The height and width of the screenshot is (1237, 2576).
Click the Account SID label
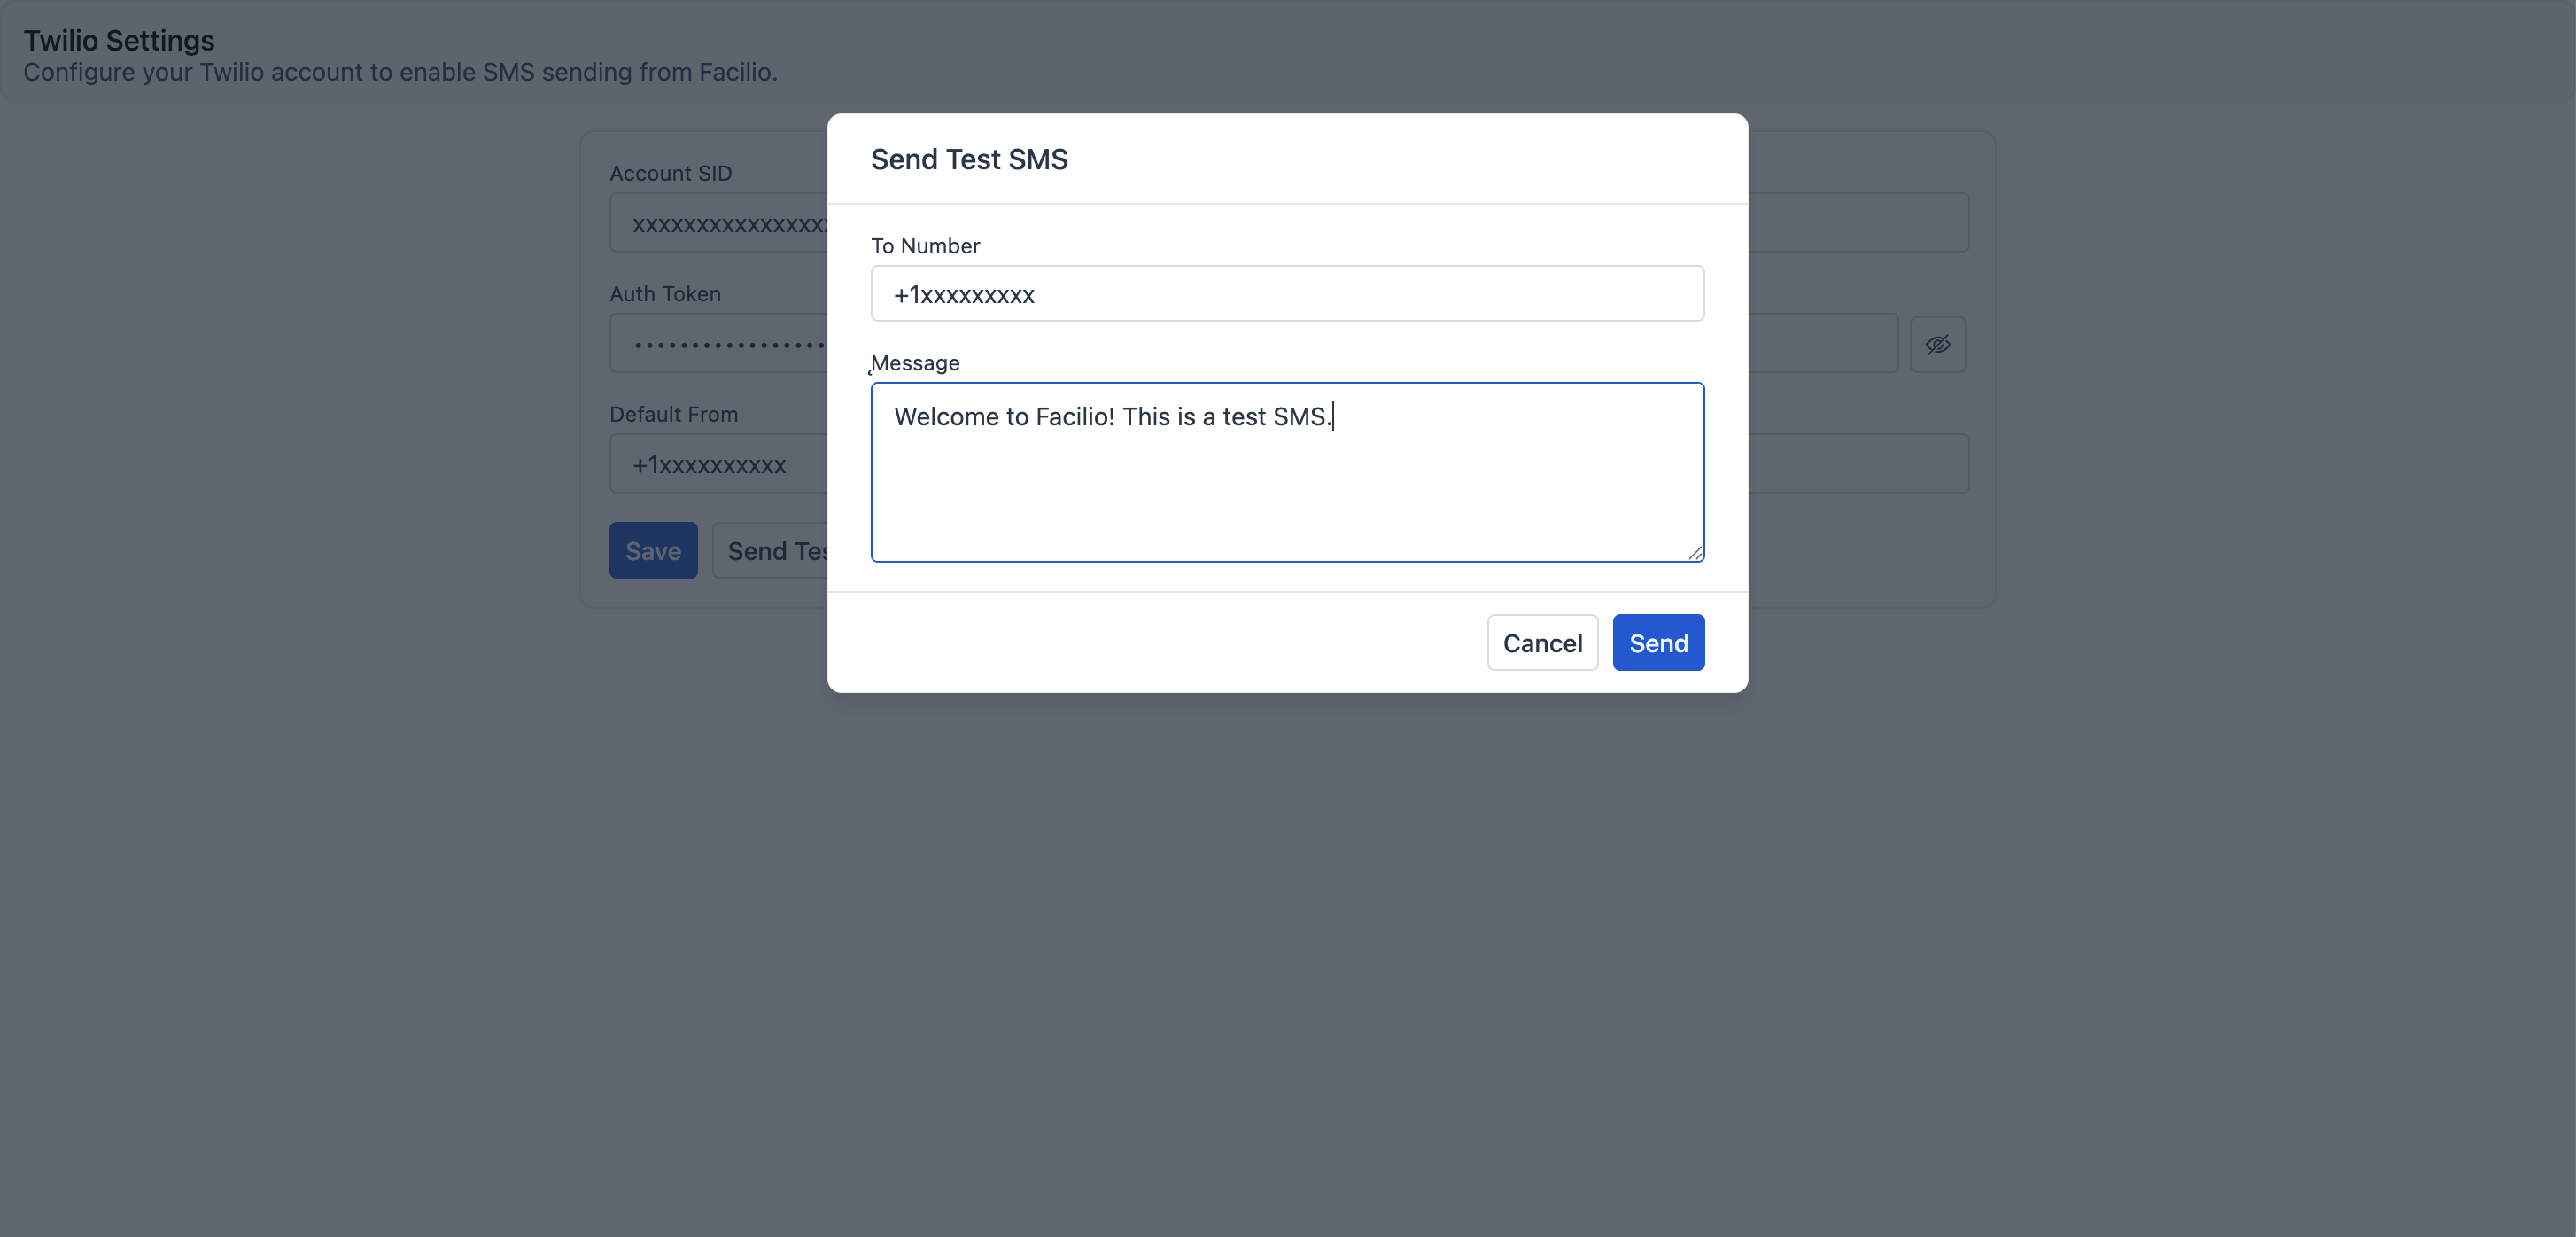pos(671,173)
